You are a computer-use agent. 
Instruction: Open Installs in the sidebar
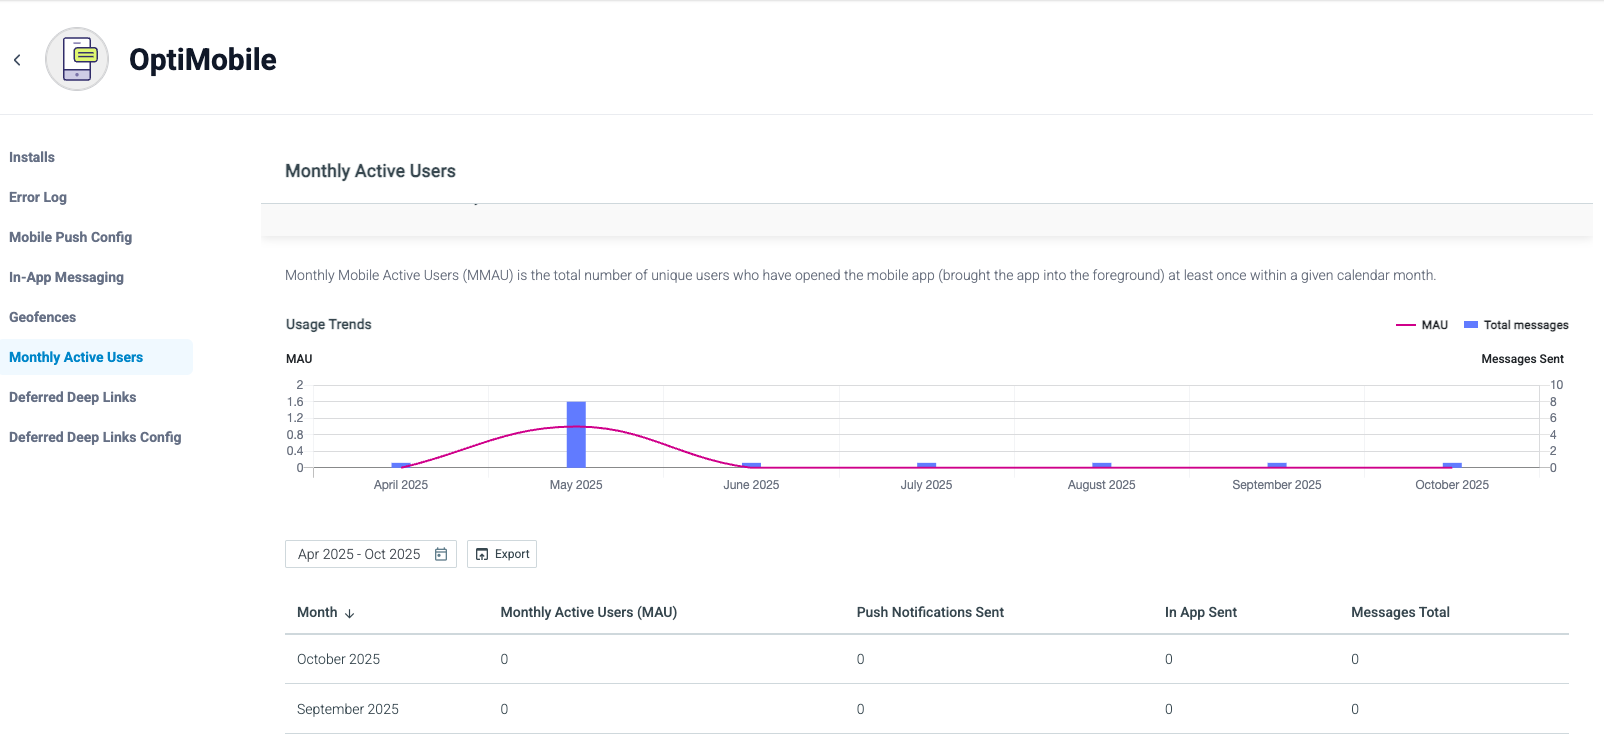[32, 157]
